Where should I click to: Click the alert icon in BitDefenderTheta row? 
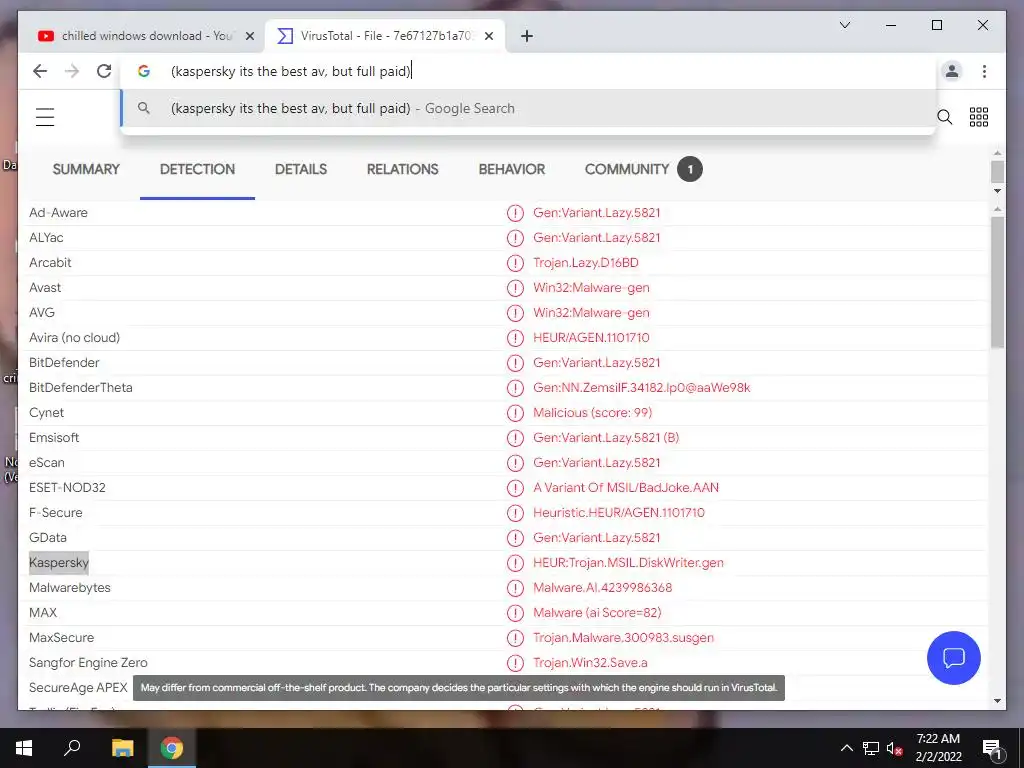(515, 388)
